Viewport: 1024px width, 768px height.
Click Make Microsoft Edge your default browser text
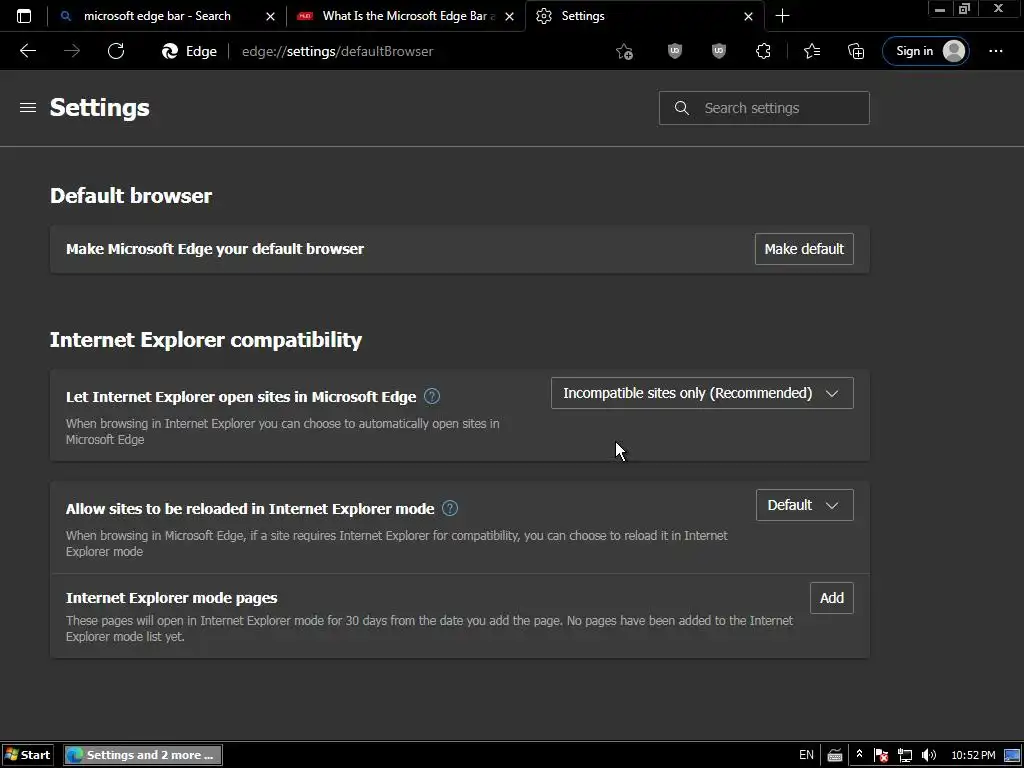[x=215, y=249]
